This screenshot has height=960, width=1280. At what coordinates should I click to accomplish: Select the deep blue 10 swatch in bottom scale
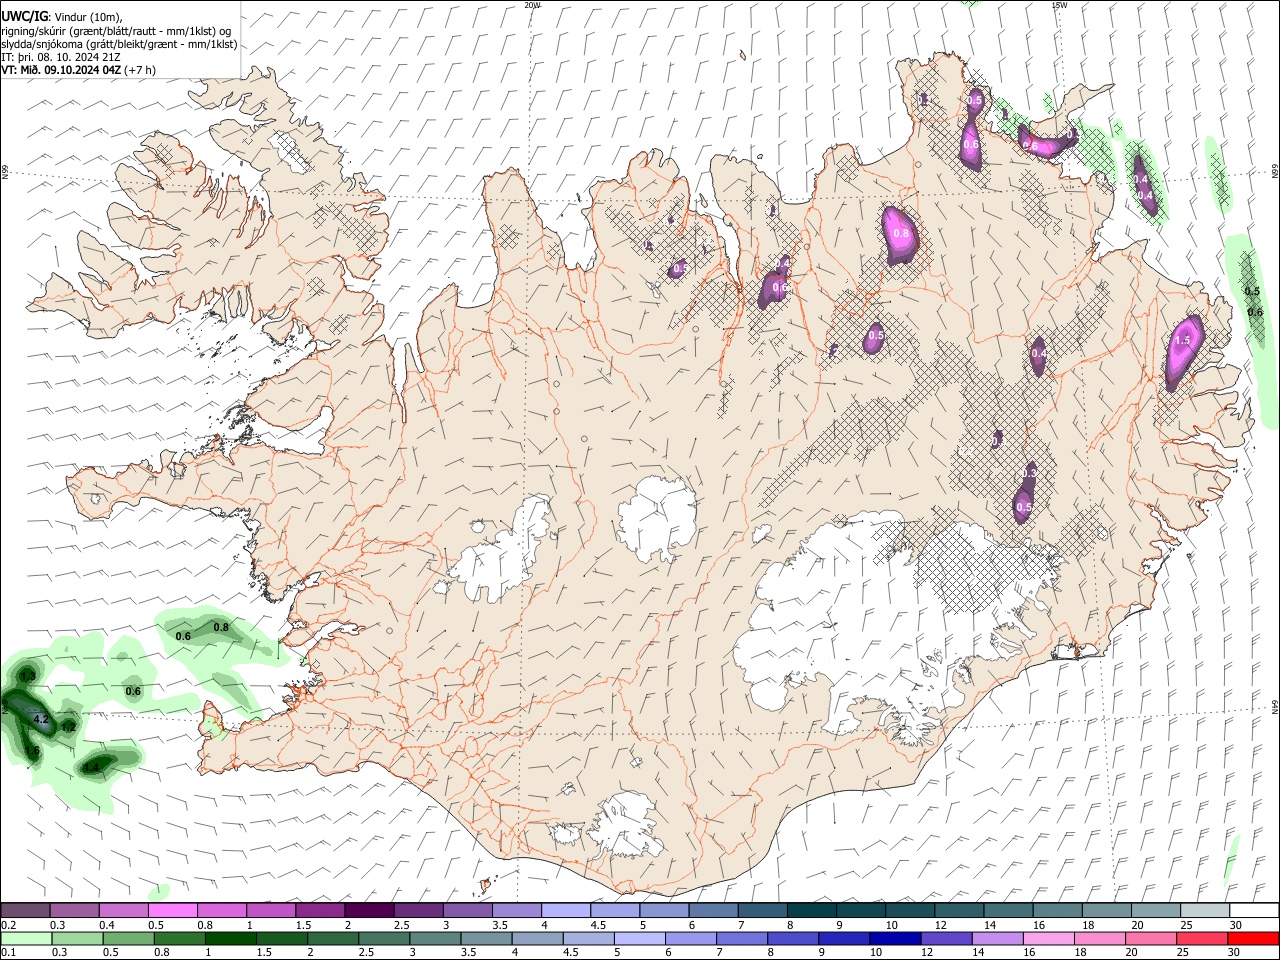pyautogui.click(x=894, y=938)
